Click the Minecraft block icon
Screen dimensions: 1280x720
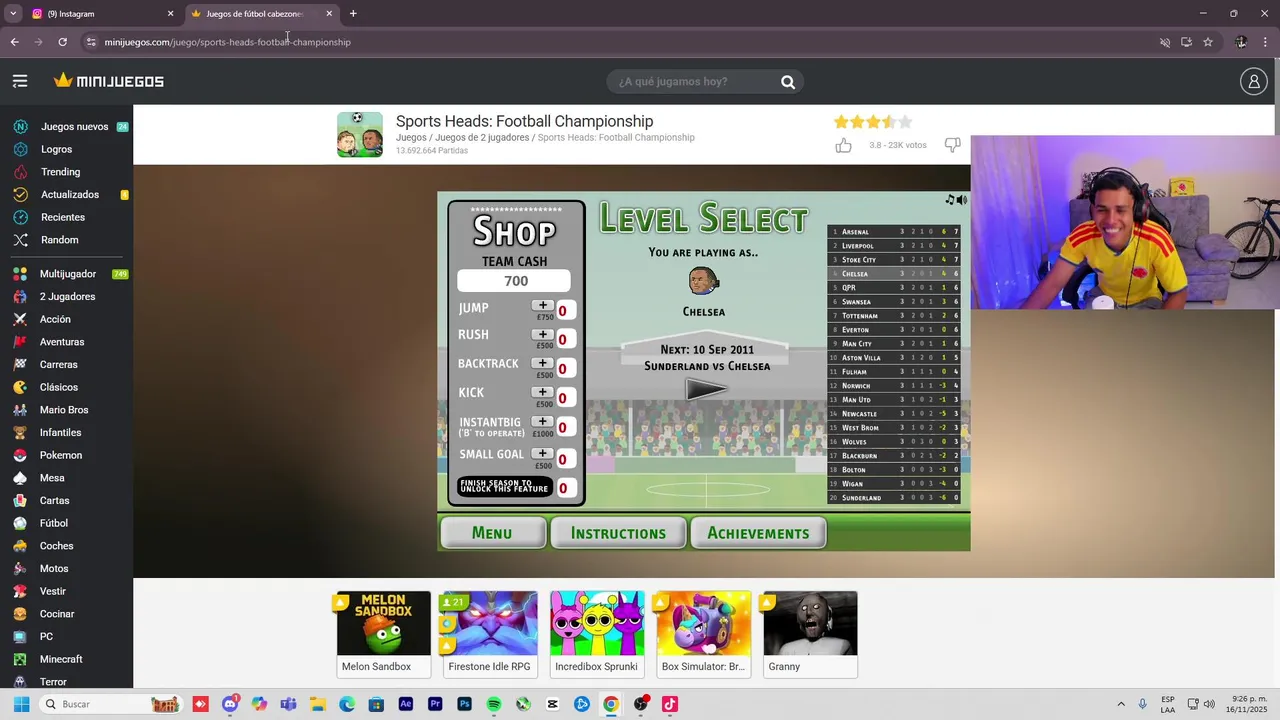20,659
